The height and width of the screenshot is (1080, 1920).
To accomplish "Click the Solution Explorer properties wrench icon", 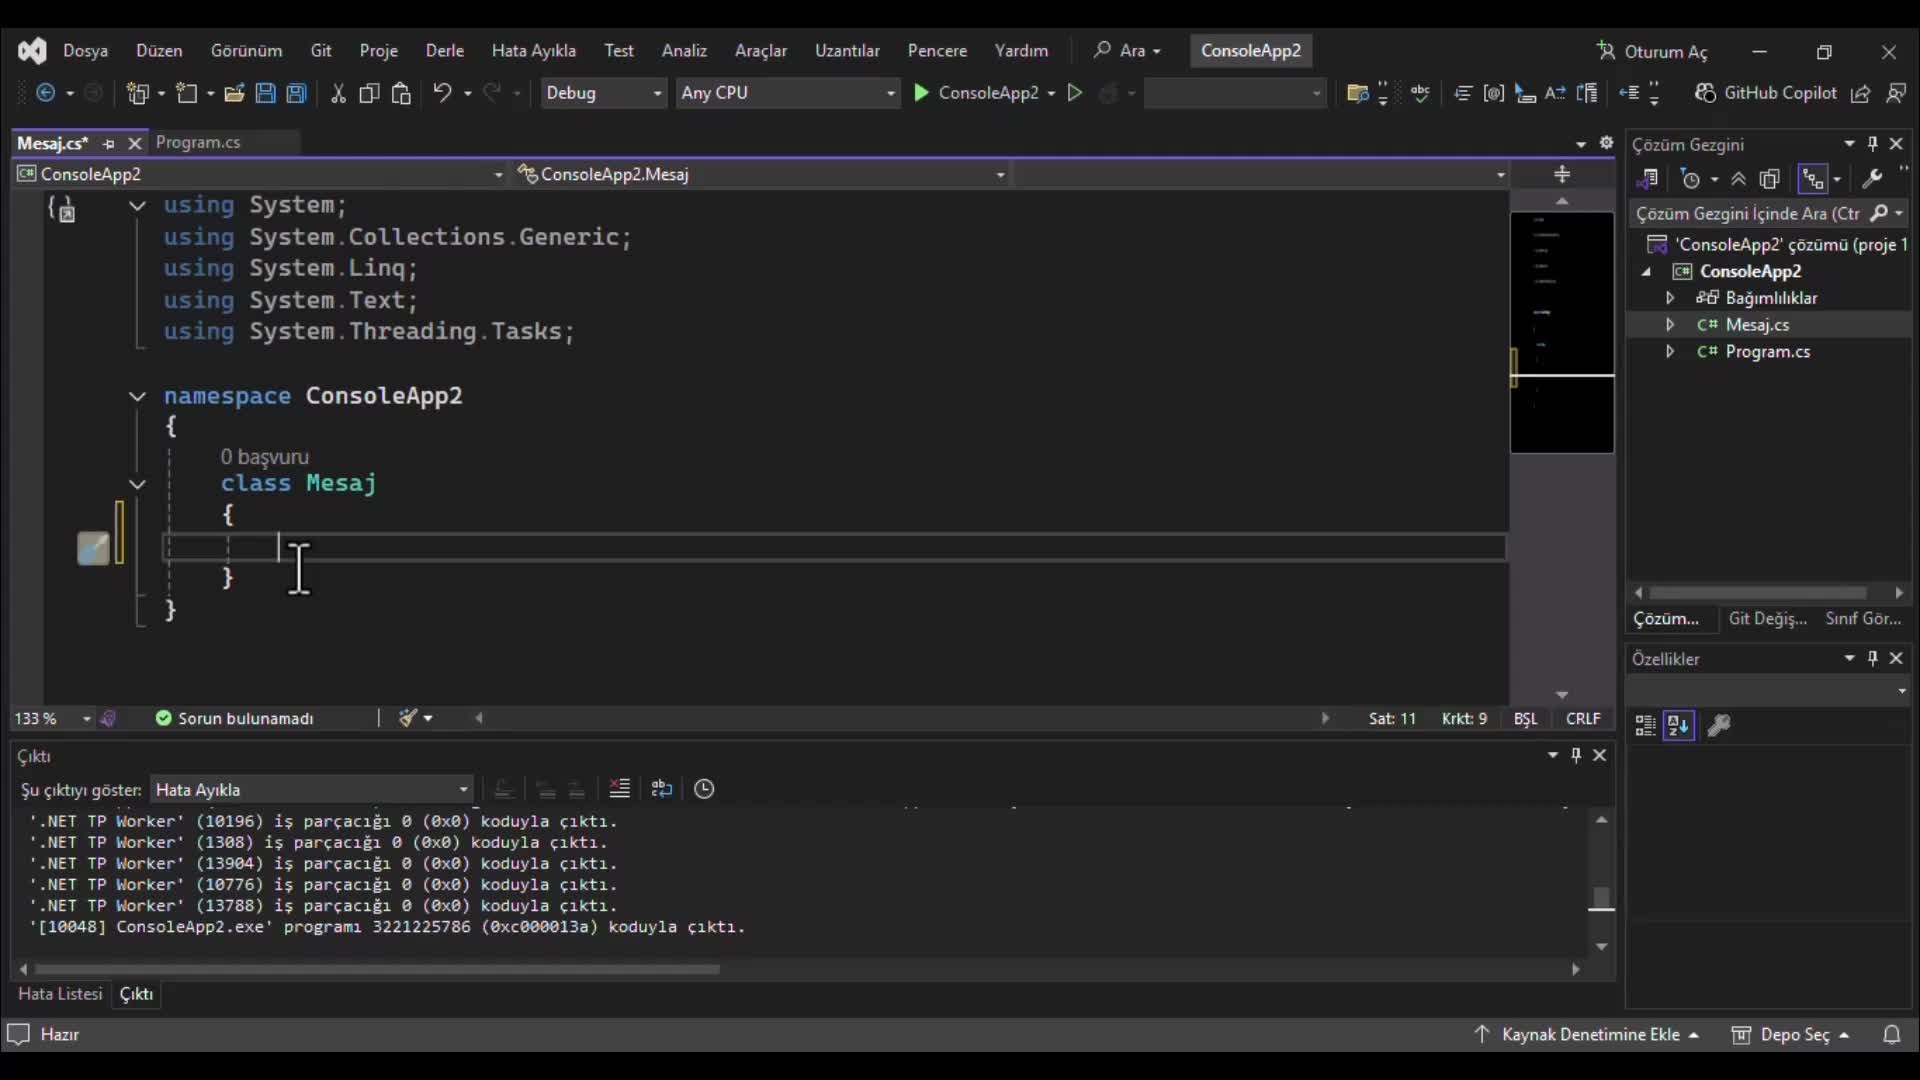I will 1873,179.
